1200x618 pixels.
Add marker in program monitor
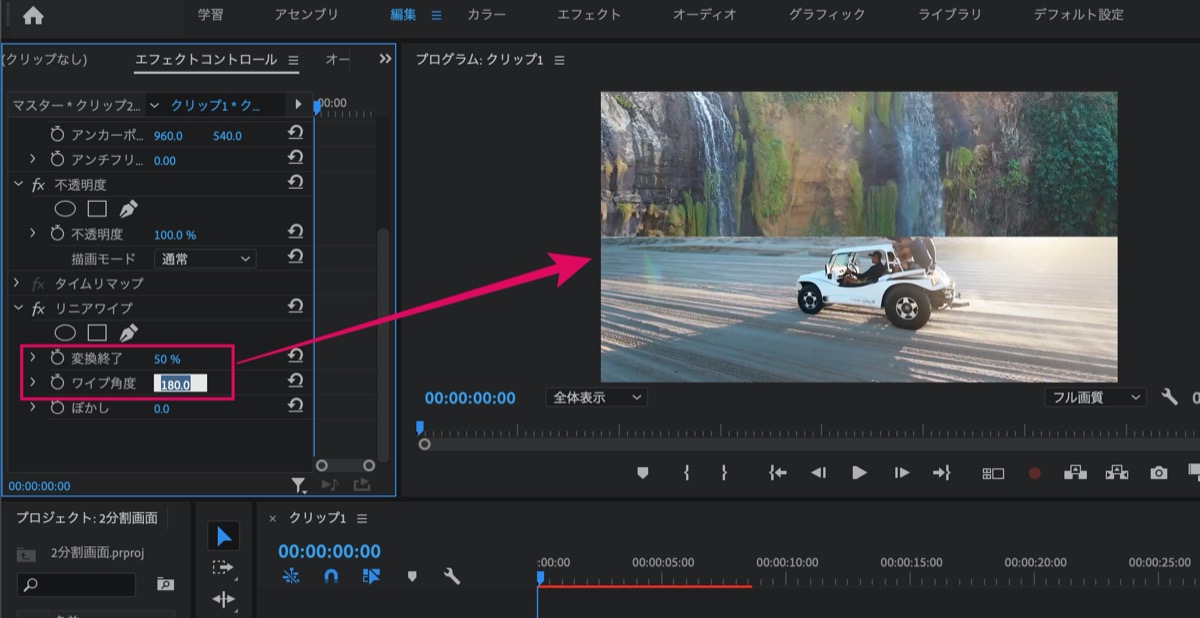pyautogui.click(x=643, y=473)
